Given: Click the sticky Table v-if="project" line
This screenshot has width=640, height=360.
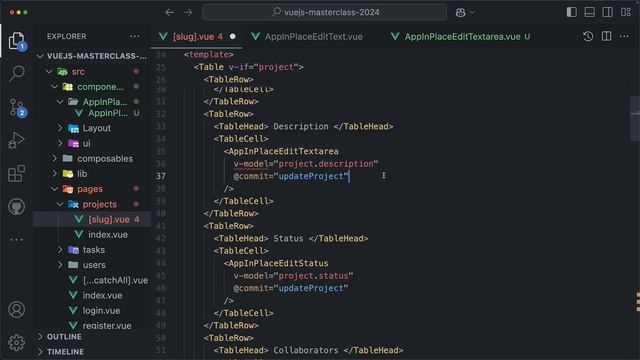Looking at the screenshot, I should (x=249, y=67).
